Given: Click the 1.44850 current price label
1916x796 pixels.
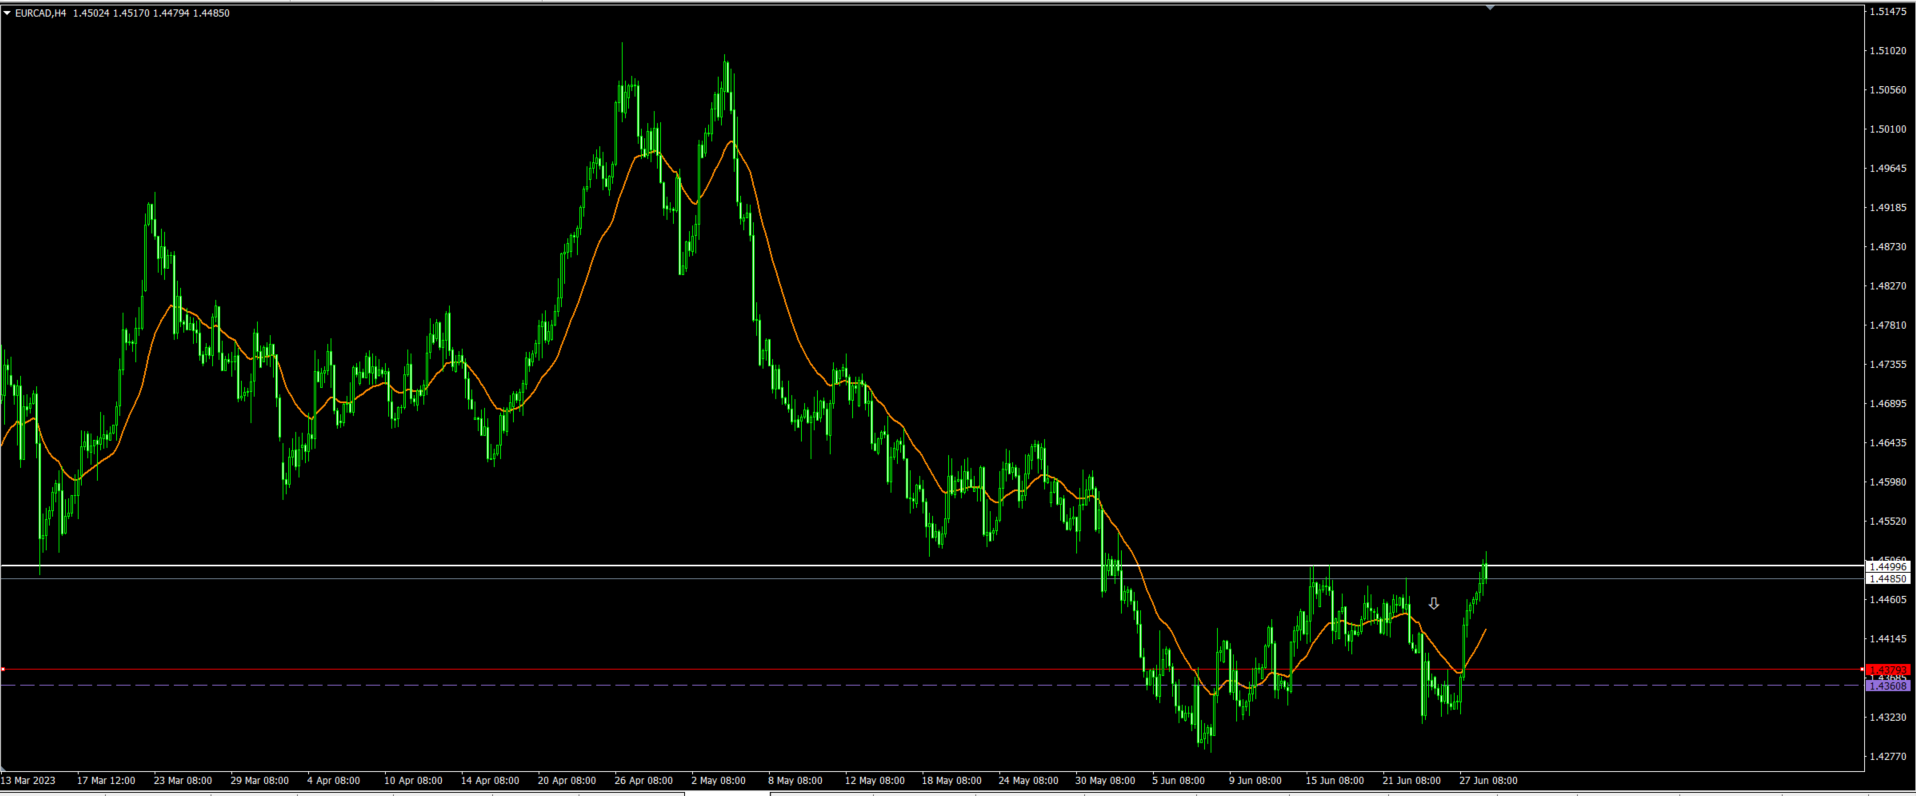Looking at the screenshot, I should pos(1888,579).
